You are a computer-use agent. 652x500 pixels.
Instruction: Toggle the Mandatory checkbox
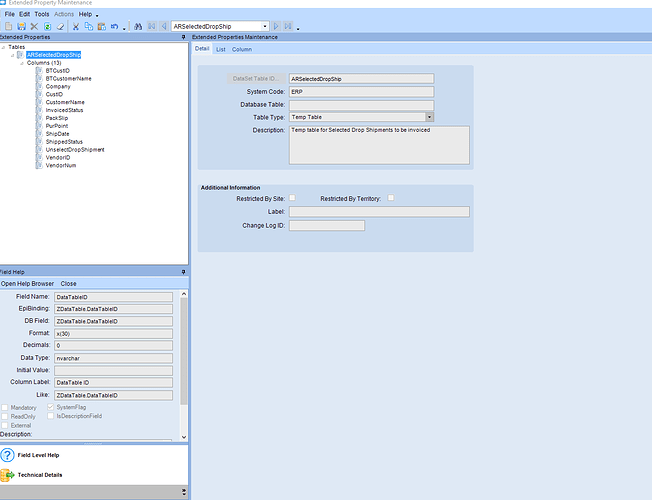[x=5, y=407]
